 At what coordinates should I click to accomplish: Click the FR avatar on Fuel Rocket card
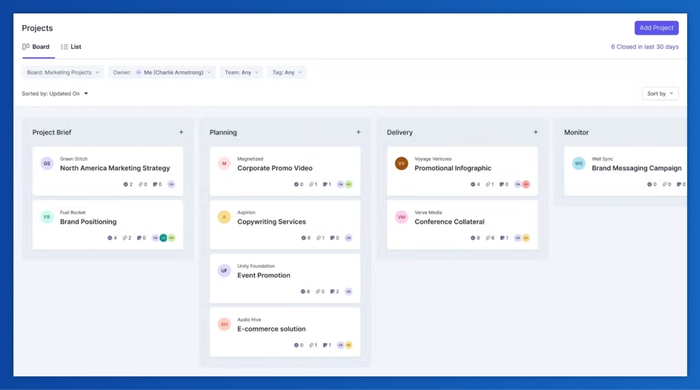click(x=47, y=217)
